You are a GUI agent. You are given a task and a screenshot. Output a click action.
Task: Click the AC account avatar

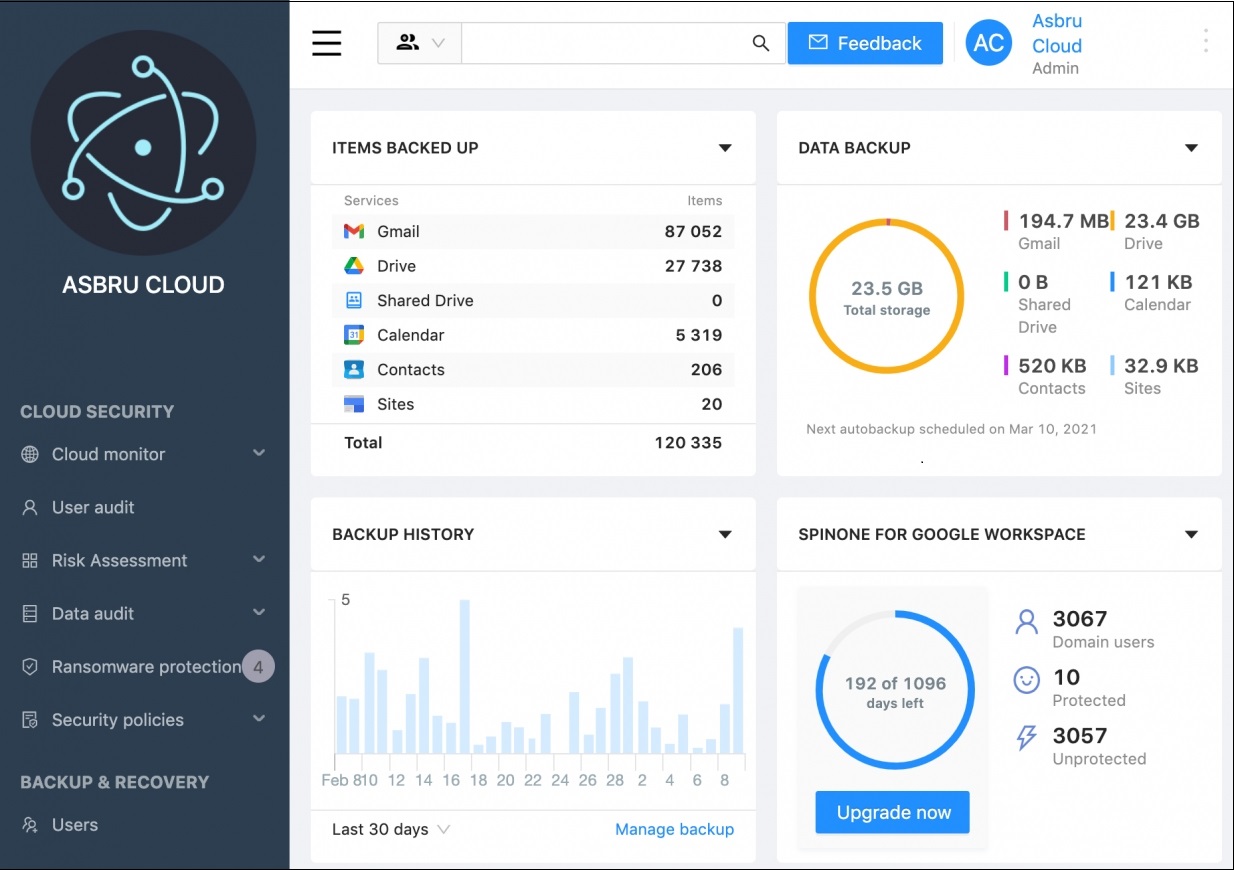pyautogui.click(x=989, y=43)
